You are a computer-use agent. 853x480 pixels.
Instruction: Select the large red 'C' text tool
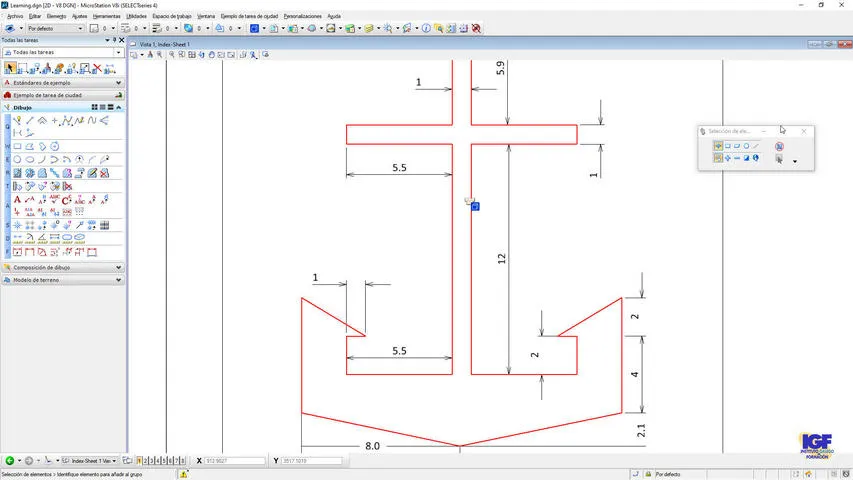click(x=66, y=200)
